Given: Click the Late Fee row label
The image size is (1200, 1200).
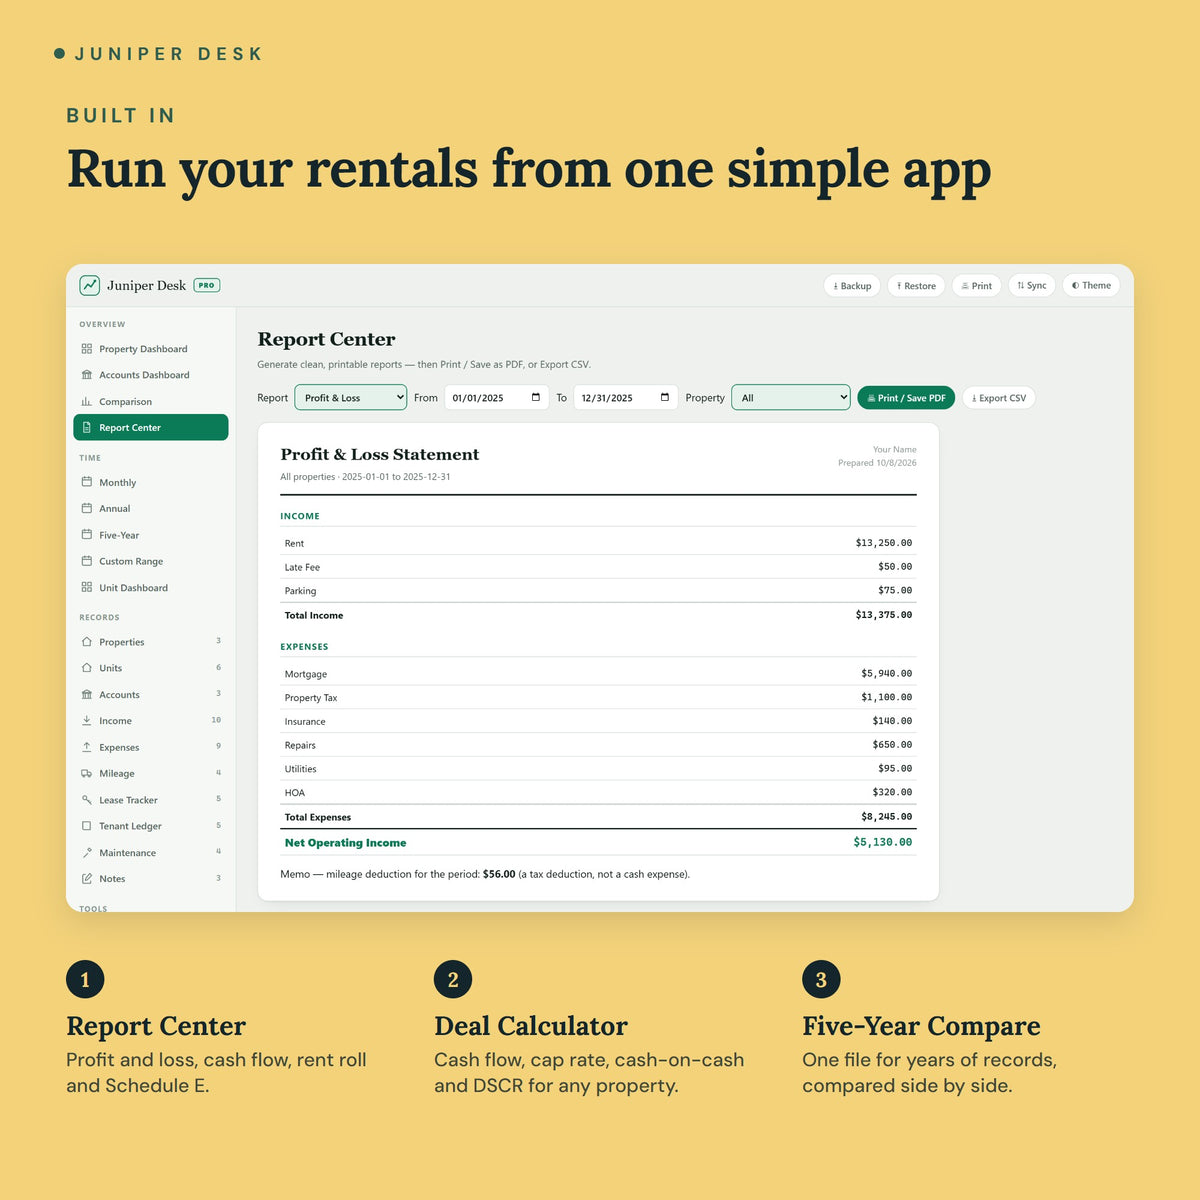Looking at the screenshot, I should pyautogui.click(x=302, y=567).
